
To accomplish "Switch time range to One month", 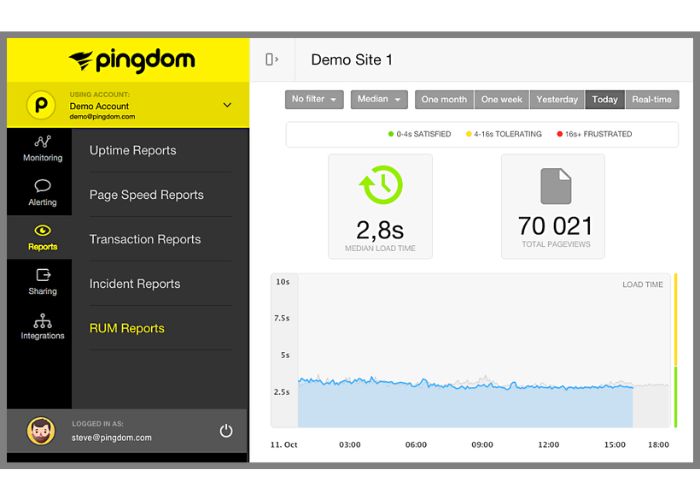I will coord(444,100).
